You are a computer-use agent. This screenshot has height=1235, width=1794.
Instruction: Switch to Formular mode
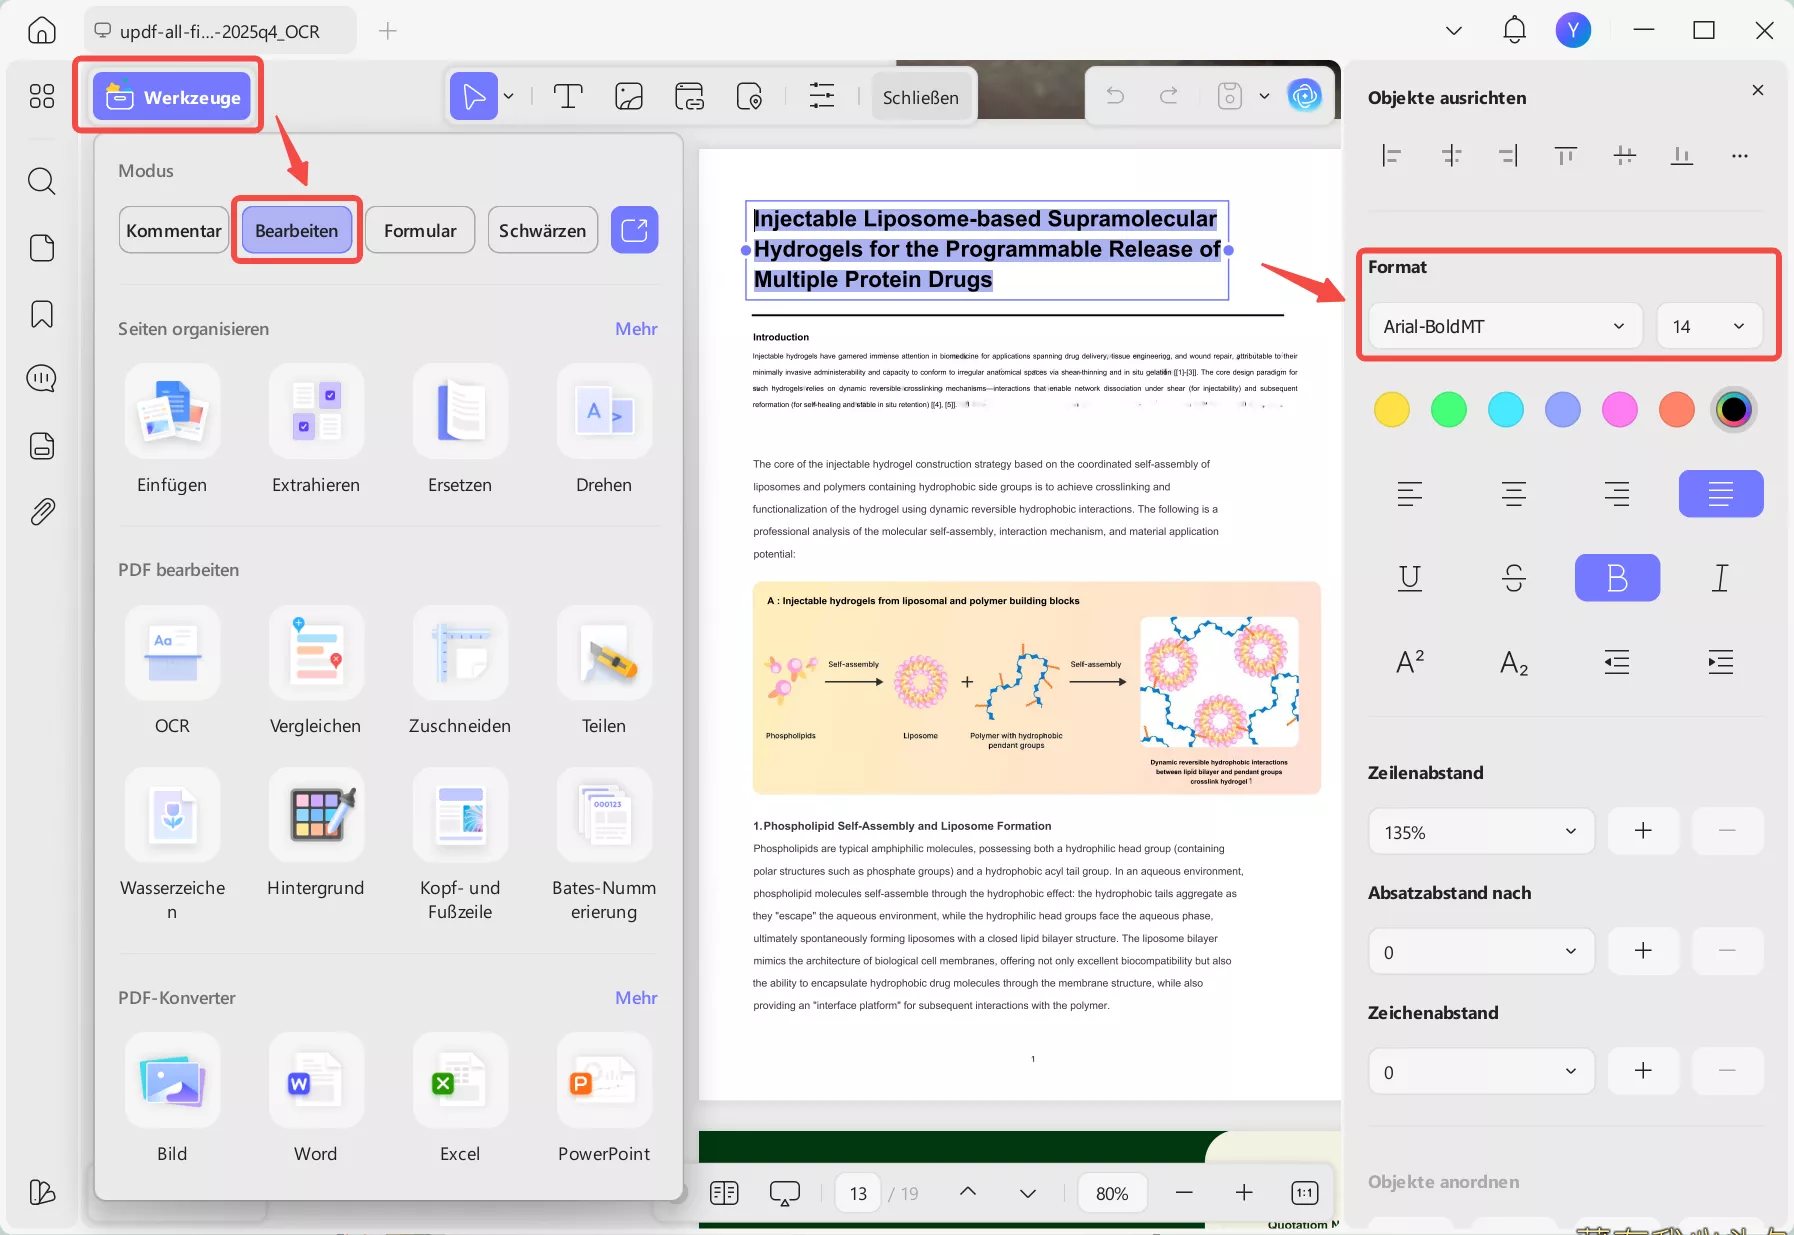click(419, 229)
